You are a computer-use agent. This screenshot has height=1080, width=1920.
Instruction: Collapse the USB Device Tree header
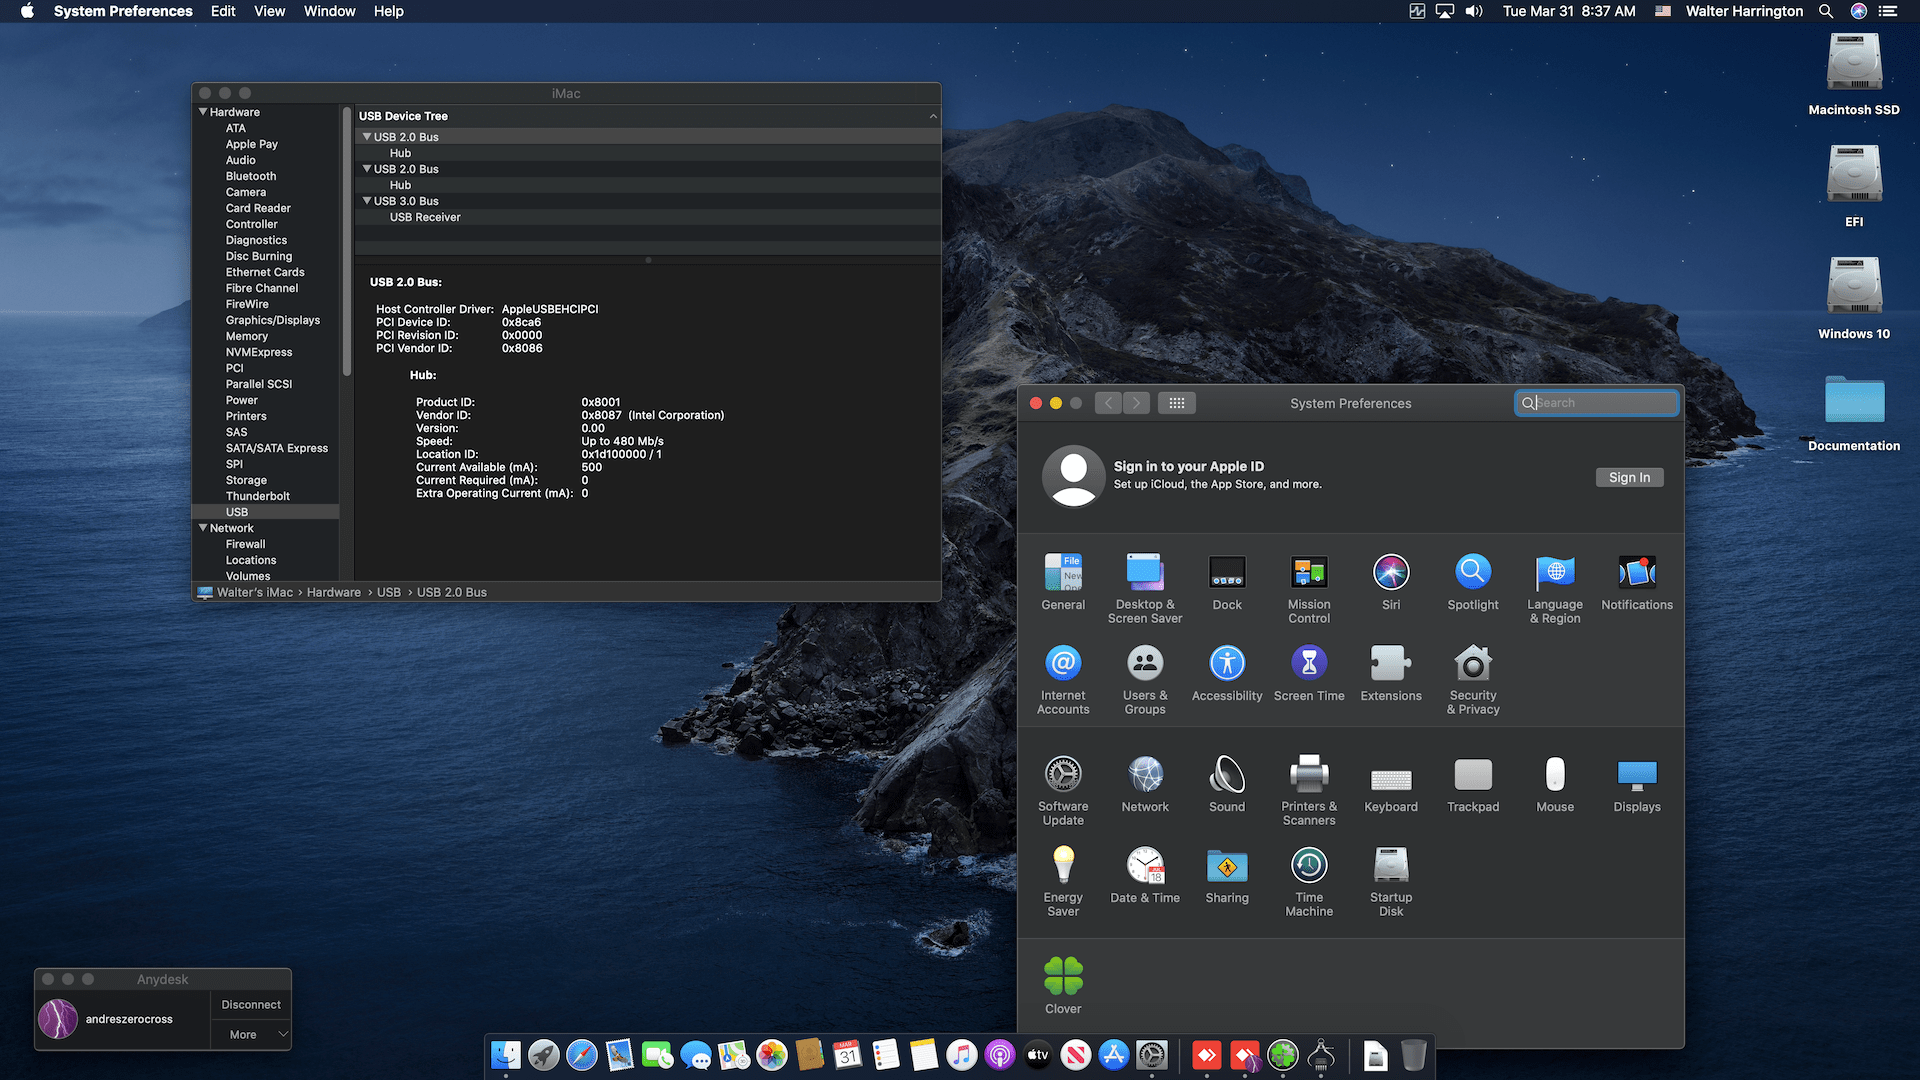click(933, 116)
